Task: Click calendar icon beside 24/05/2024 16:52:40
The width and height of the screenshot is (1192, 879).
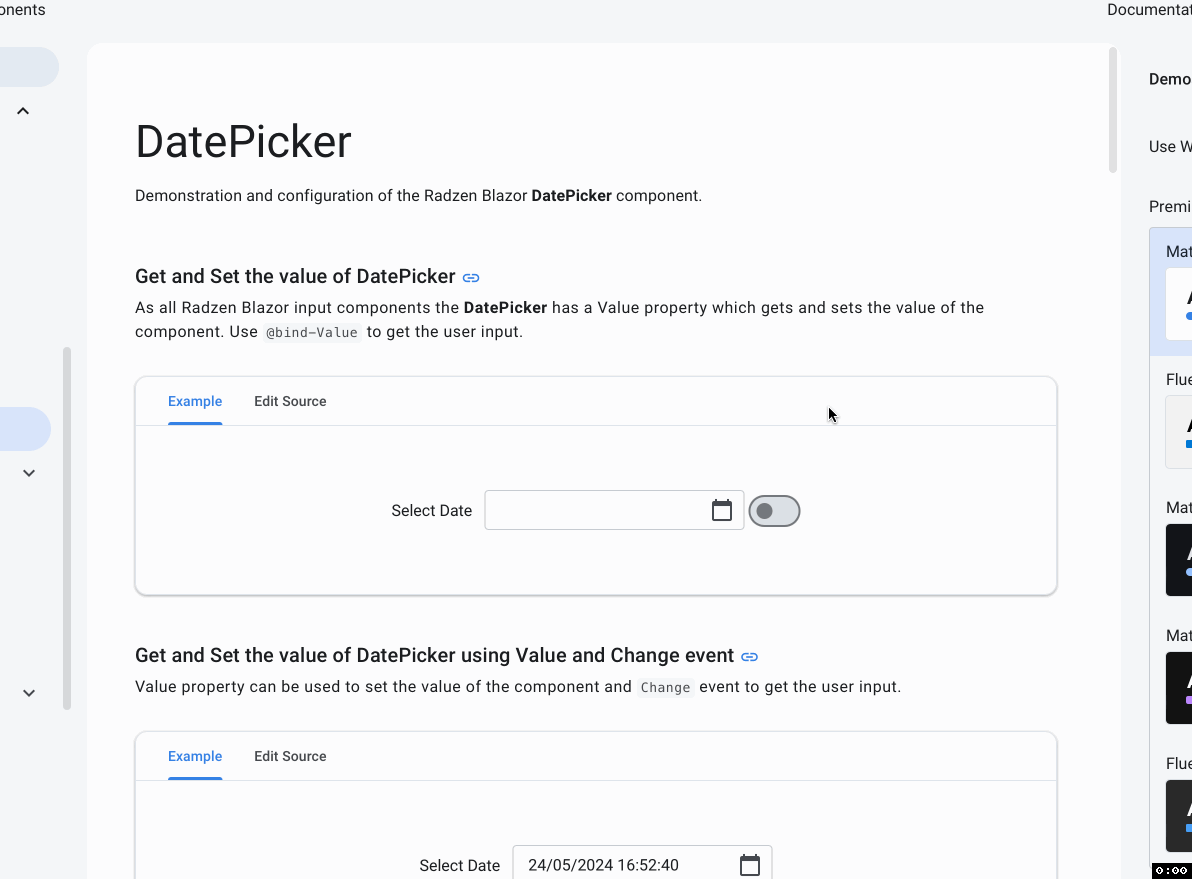Action: [749, 865]
